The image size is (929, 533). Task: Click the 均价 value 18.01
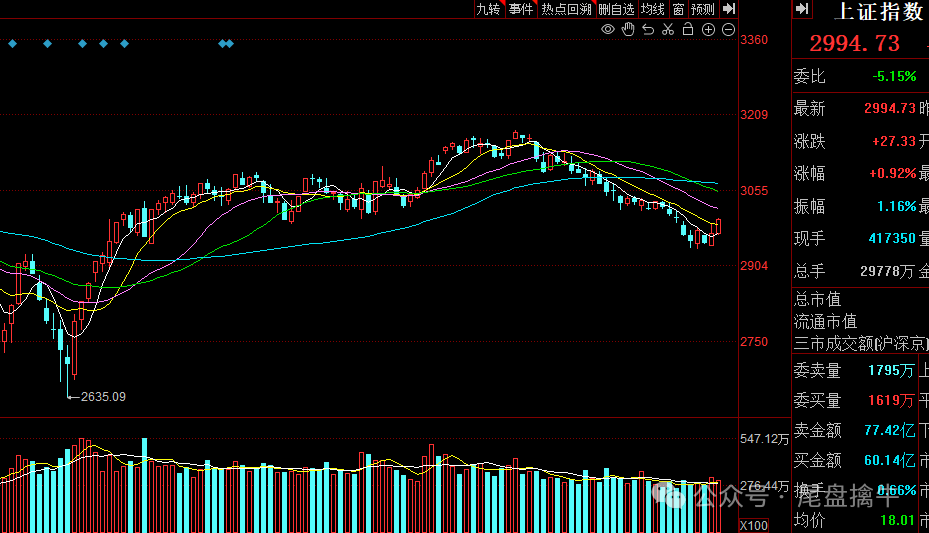click(898, 521)
